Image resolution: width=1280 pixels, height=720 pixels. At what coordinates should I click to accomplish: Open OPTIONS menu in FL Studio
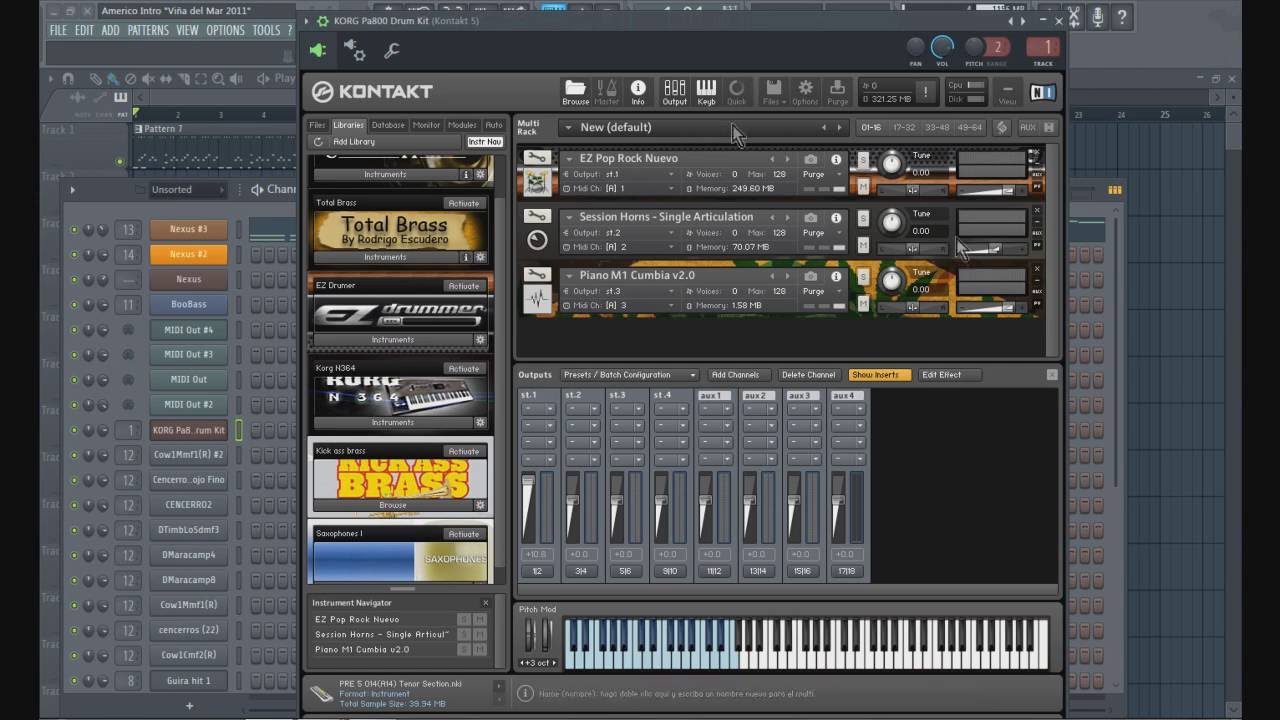225,30
